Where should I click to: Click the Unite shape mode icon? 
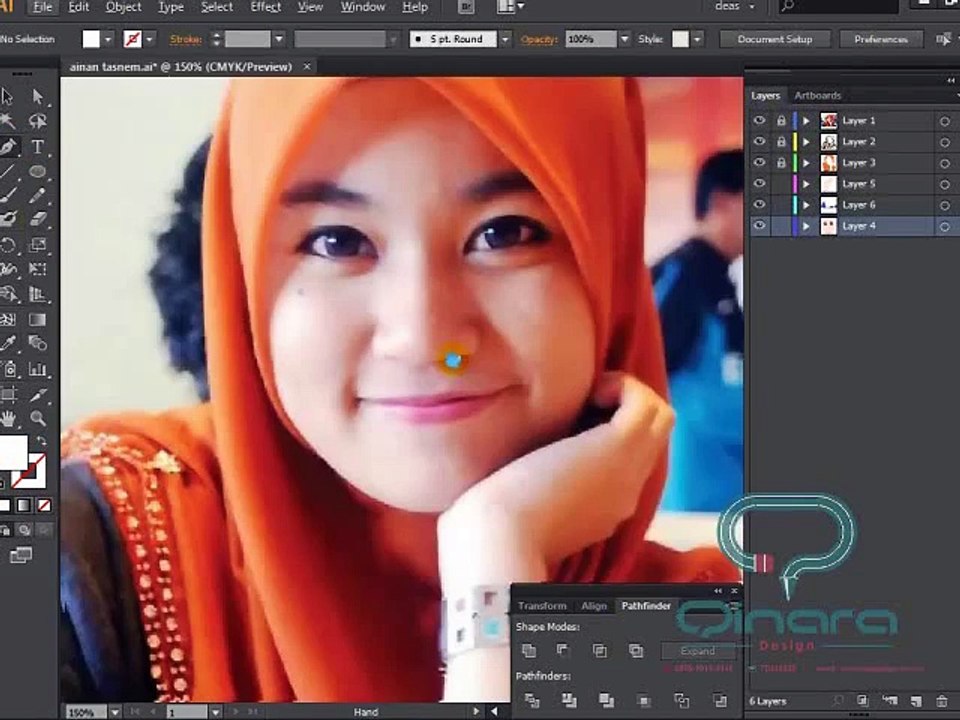point(529,650)
